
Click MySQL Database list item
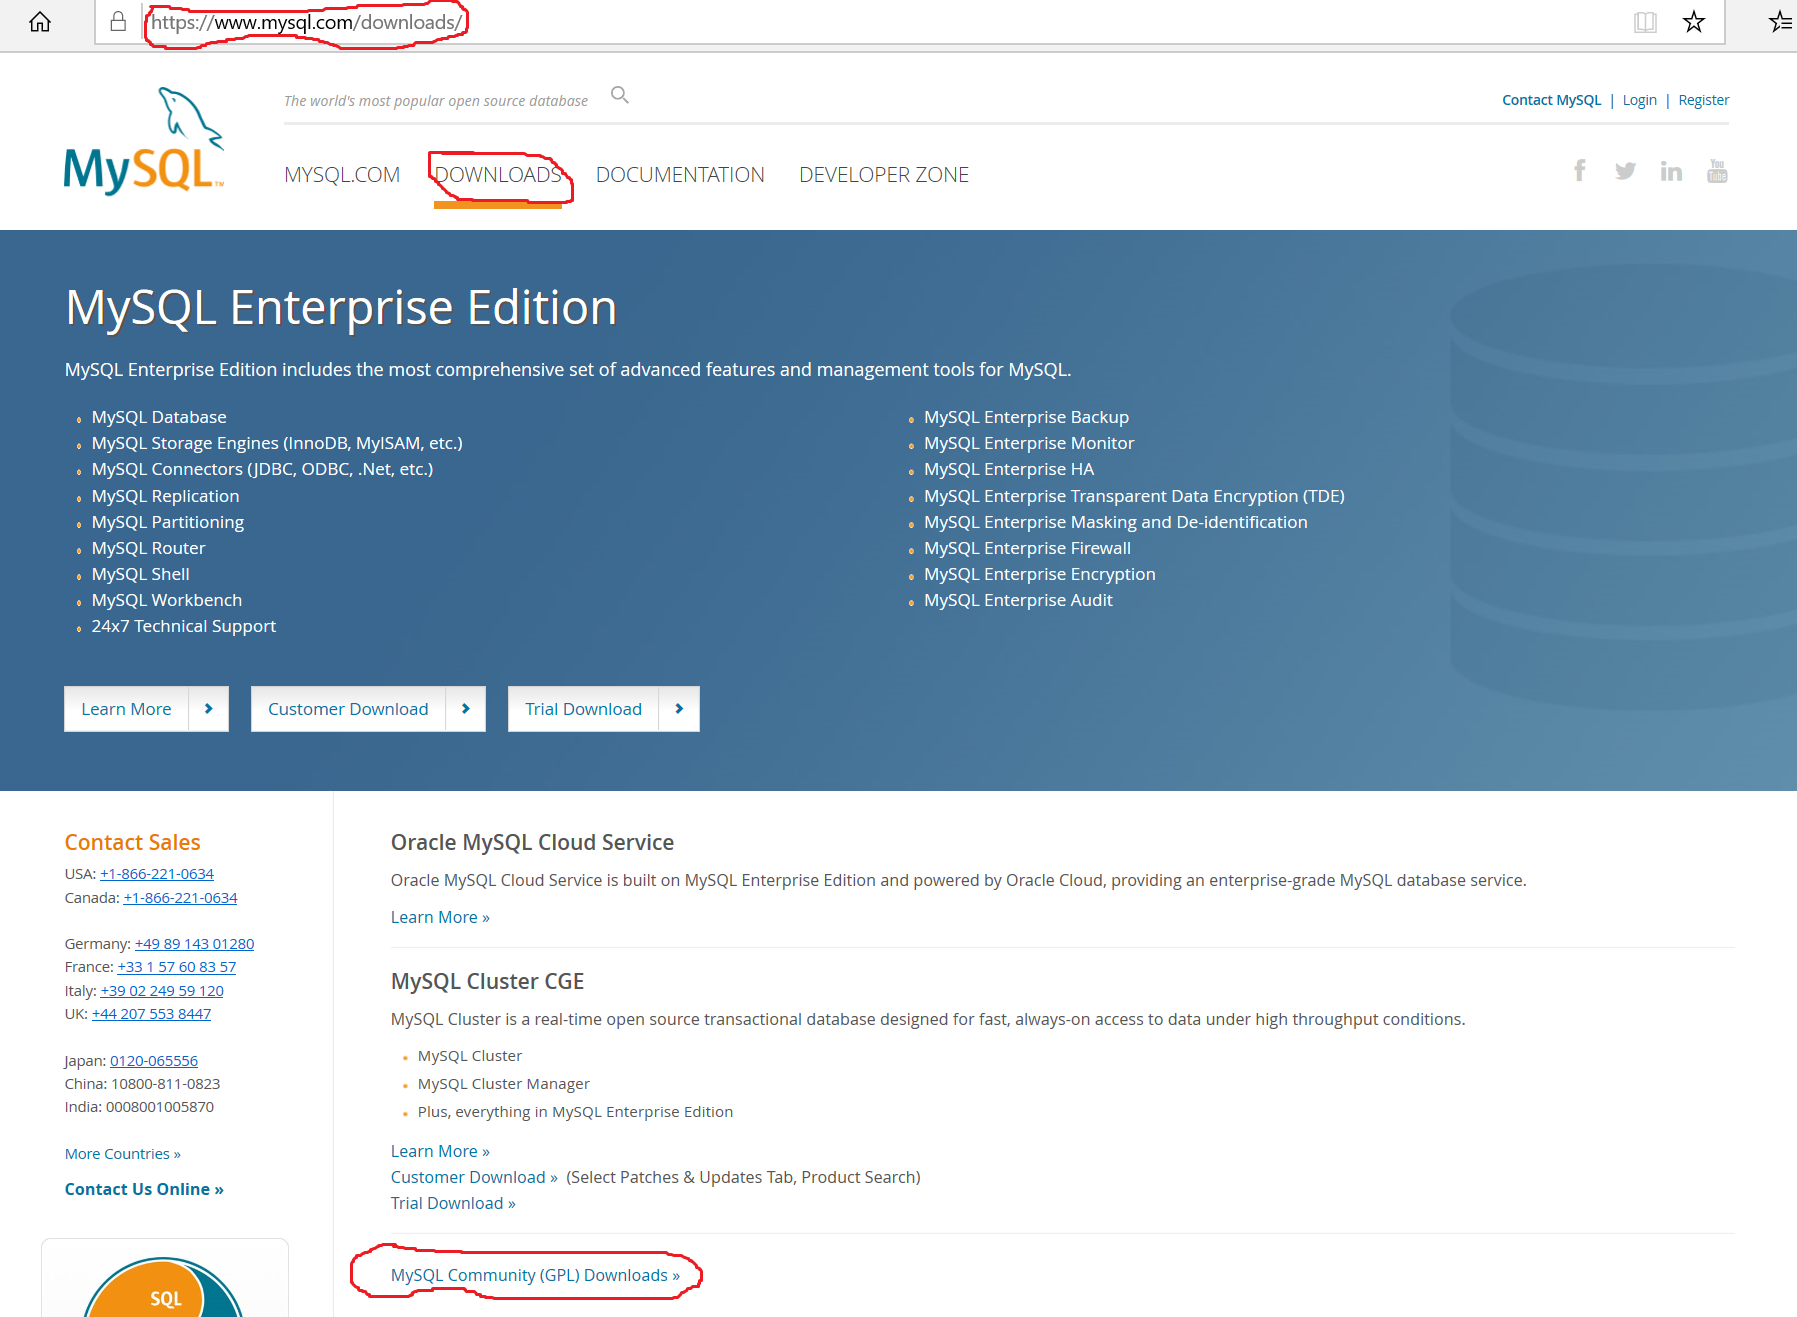pyautogui.click(x=159, y=417)
